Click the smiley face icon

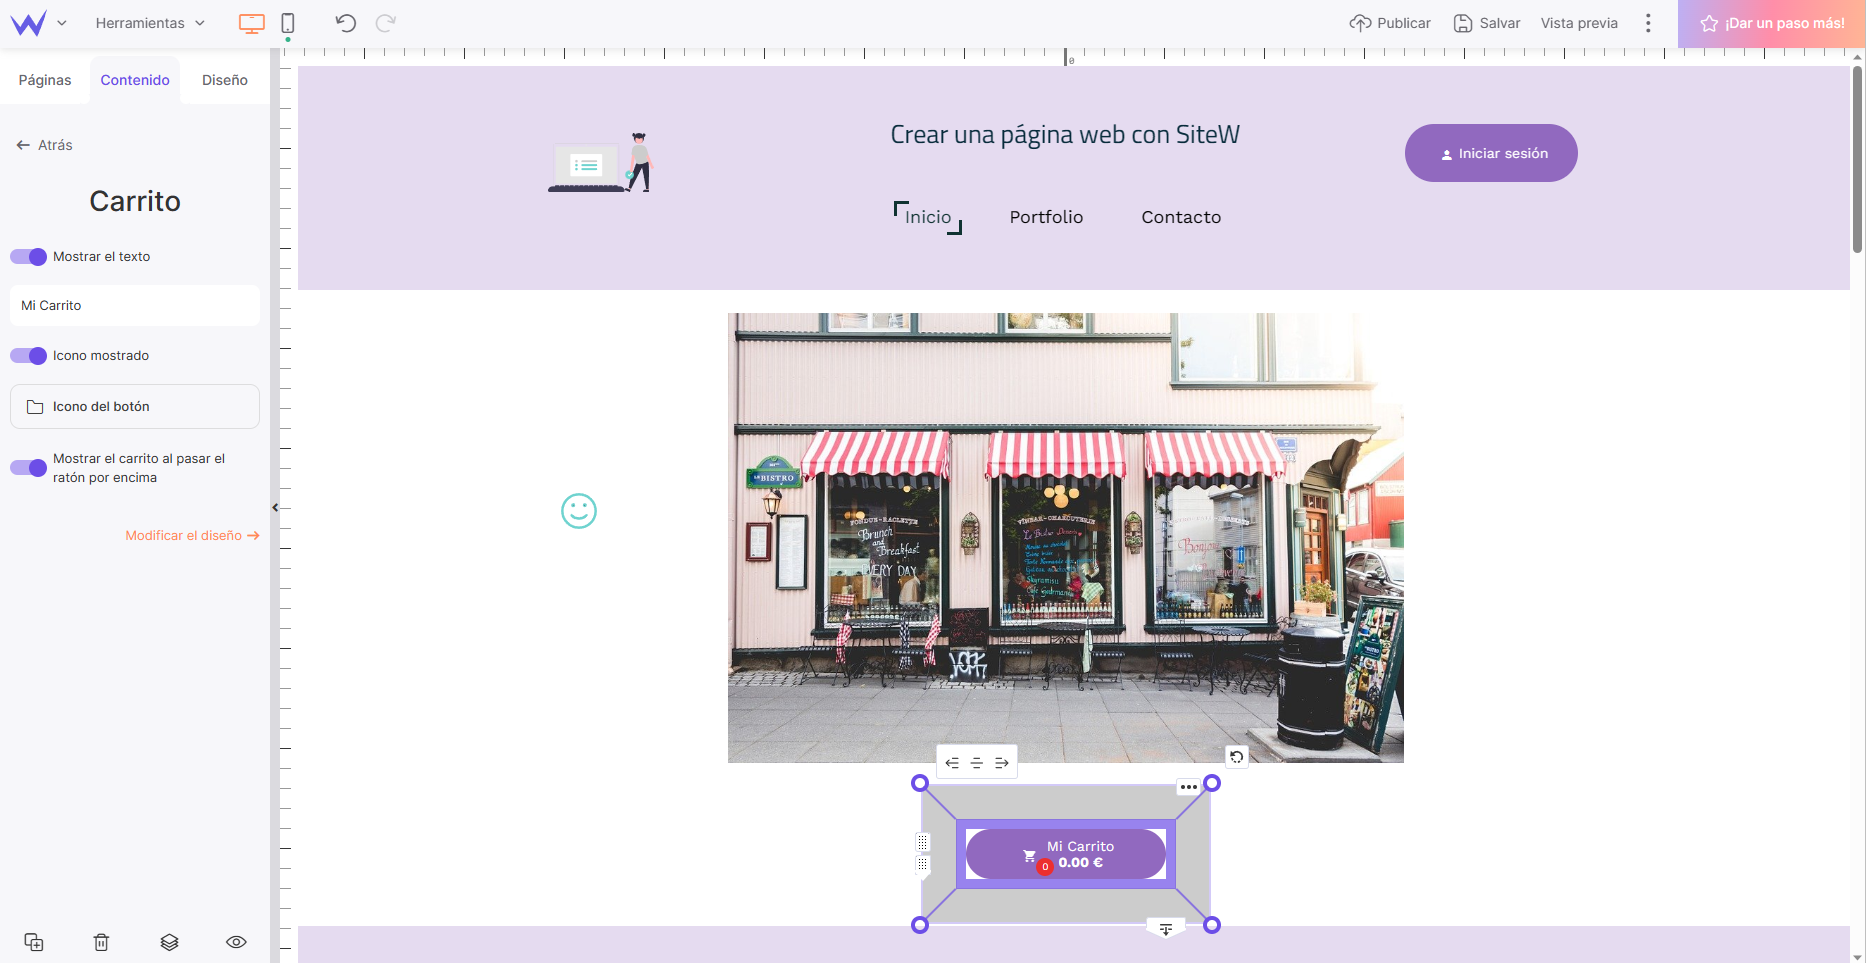579,511
